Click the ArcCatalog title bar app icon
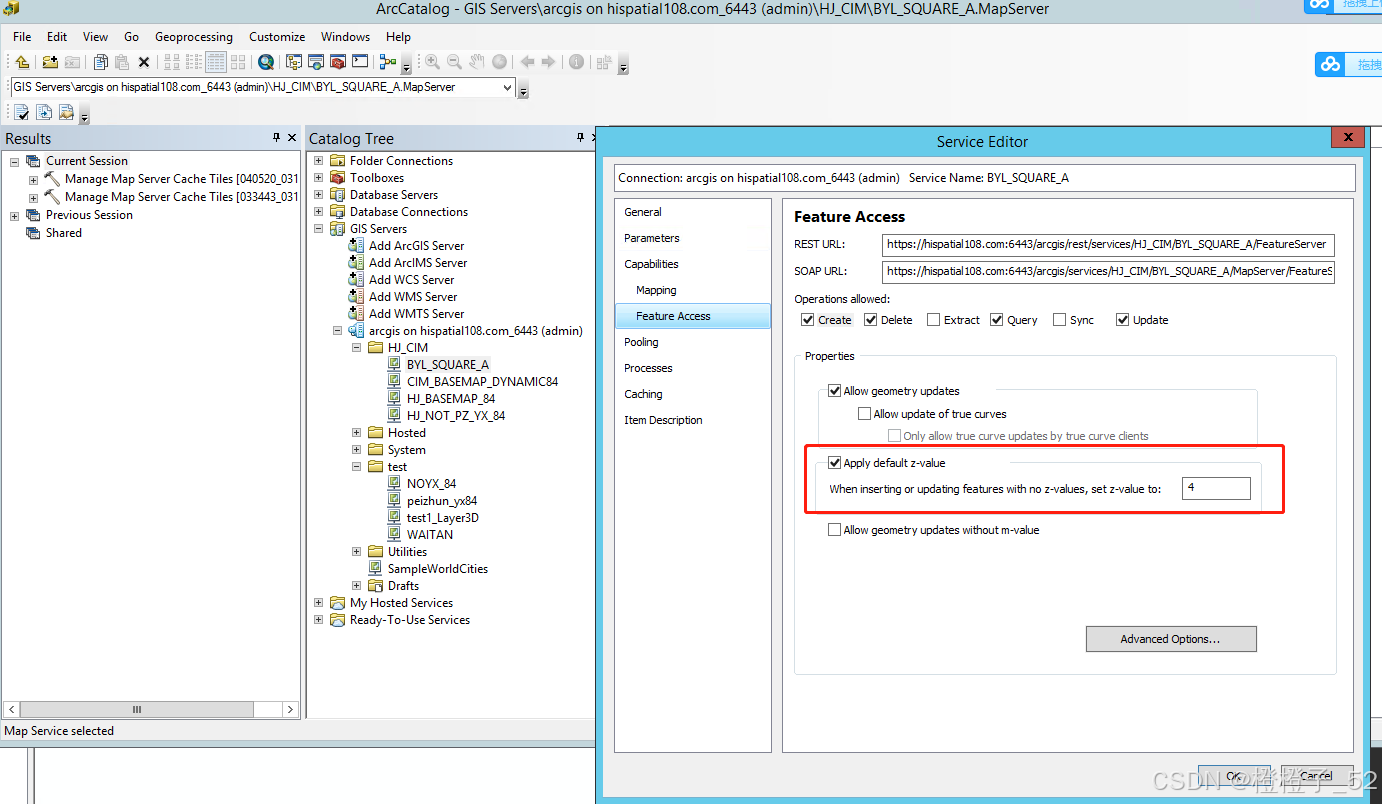 pos(12,9)
